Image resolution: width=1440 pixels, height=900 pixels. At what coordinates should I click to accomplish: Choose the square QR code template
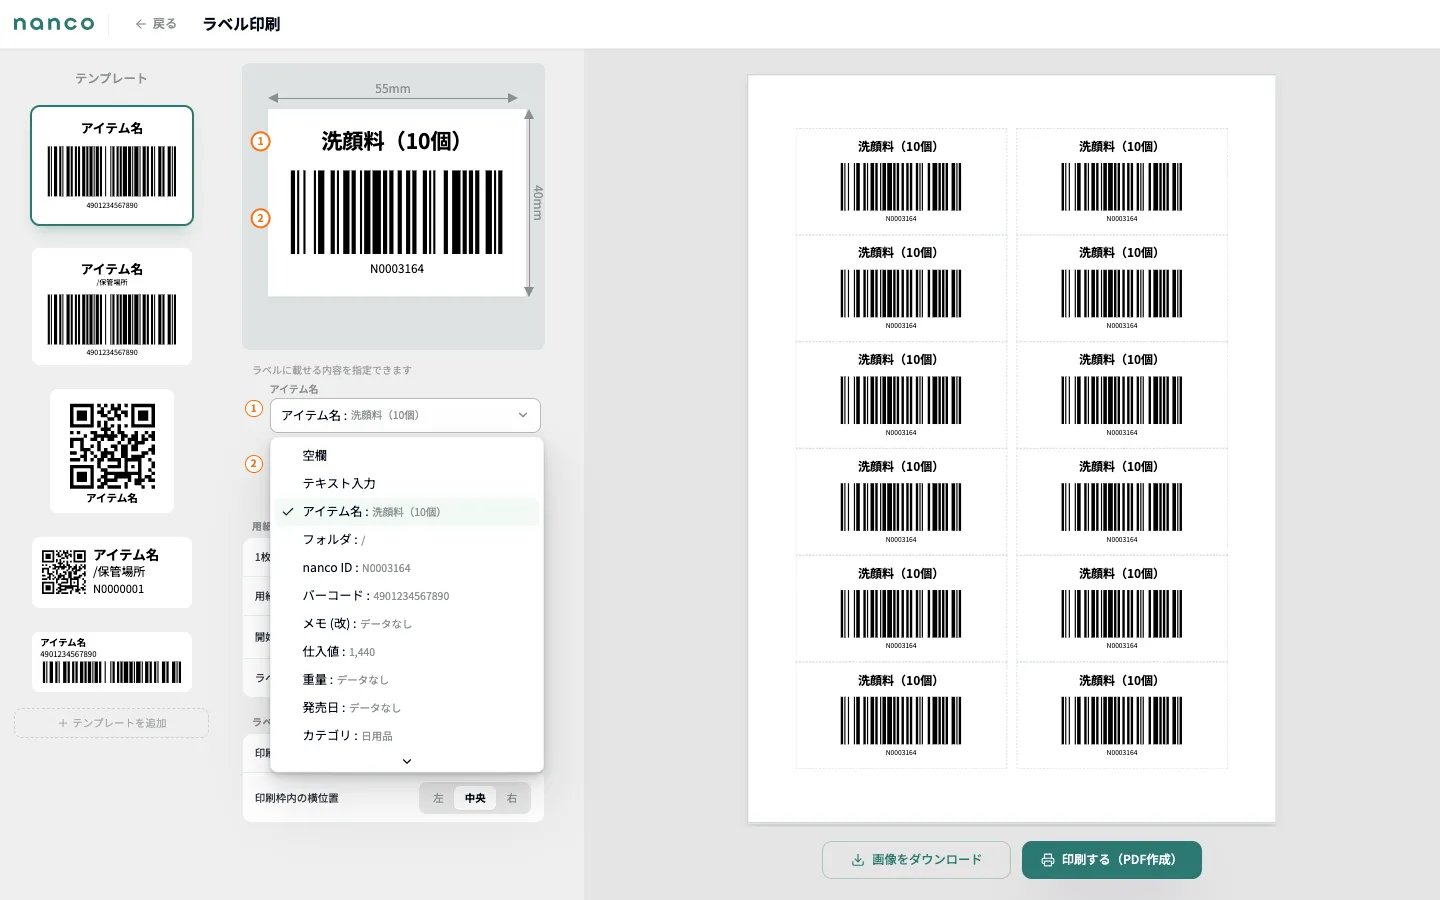[112, 451]
